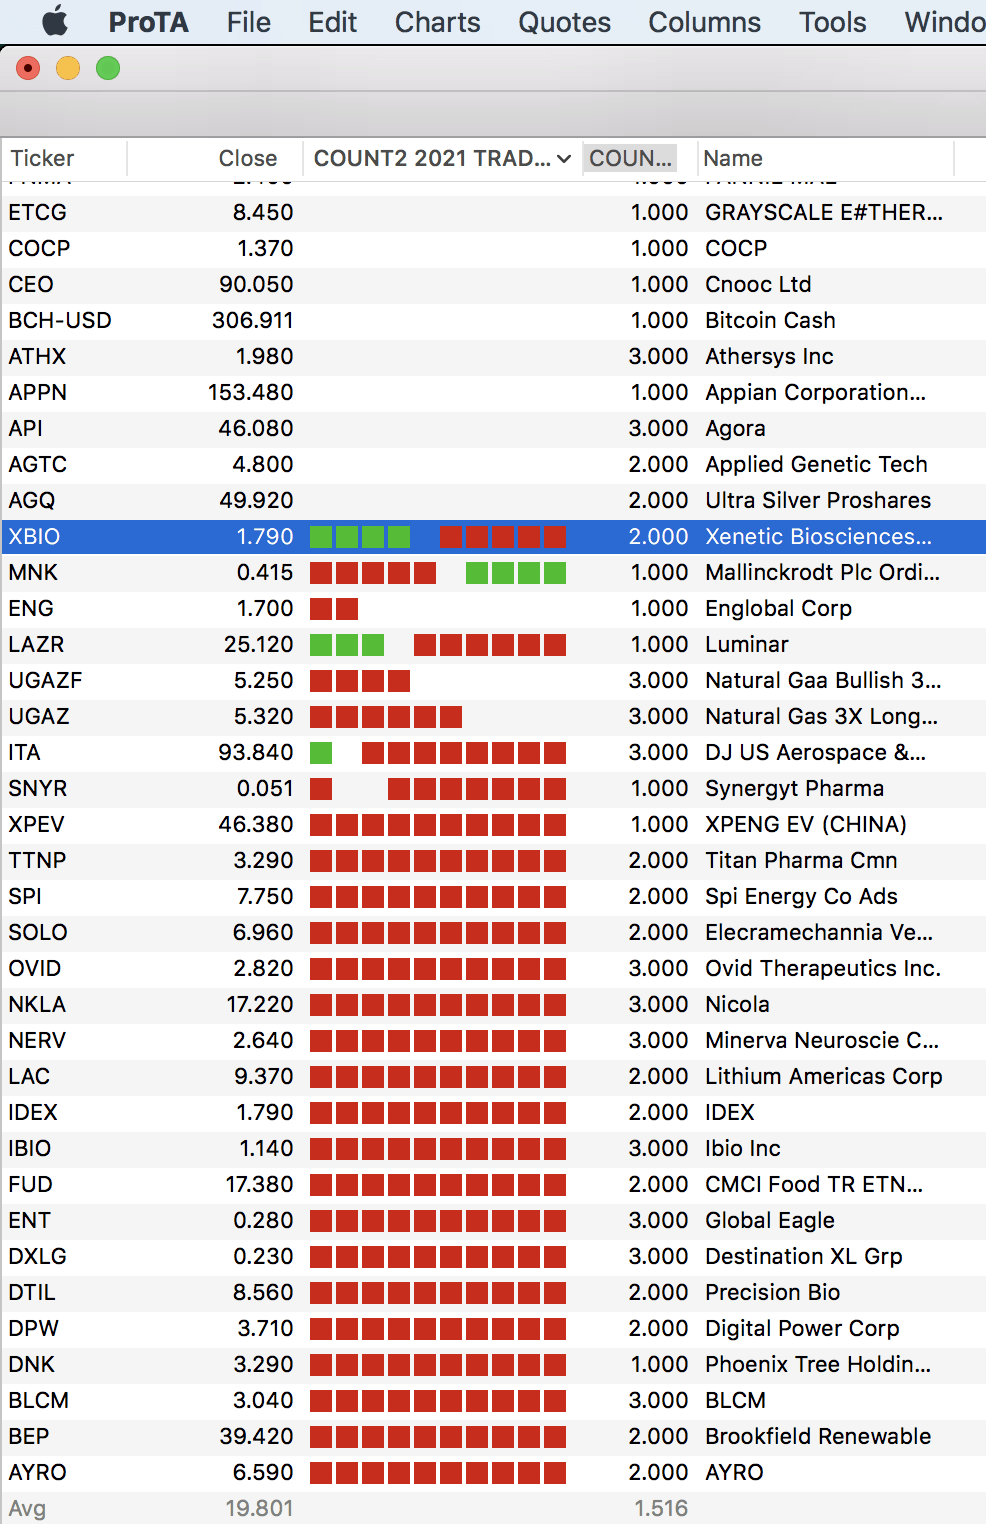The width and height of the screenshot is (986, 1524).
Task: Click the close value 153.480 for APPN
Action: tap(251, 392)
